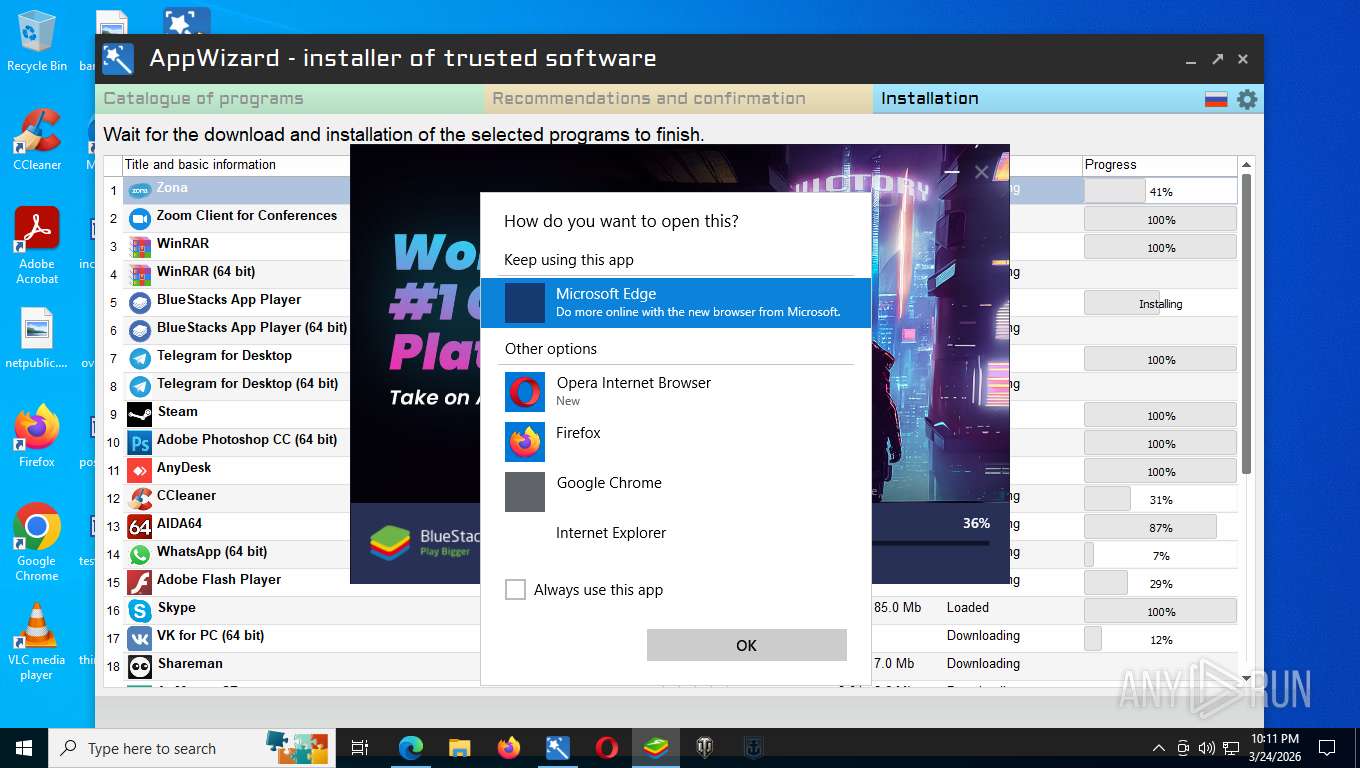Click the VK for PC Downloading status
The width and height of the screenshot is (1360, 768).
point(984,635)
